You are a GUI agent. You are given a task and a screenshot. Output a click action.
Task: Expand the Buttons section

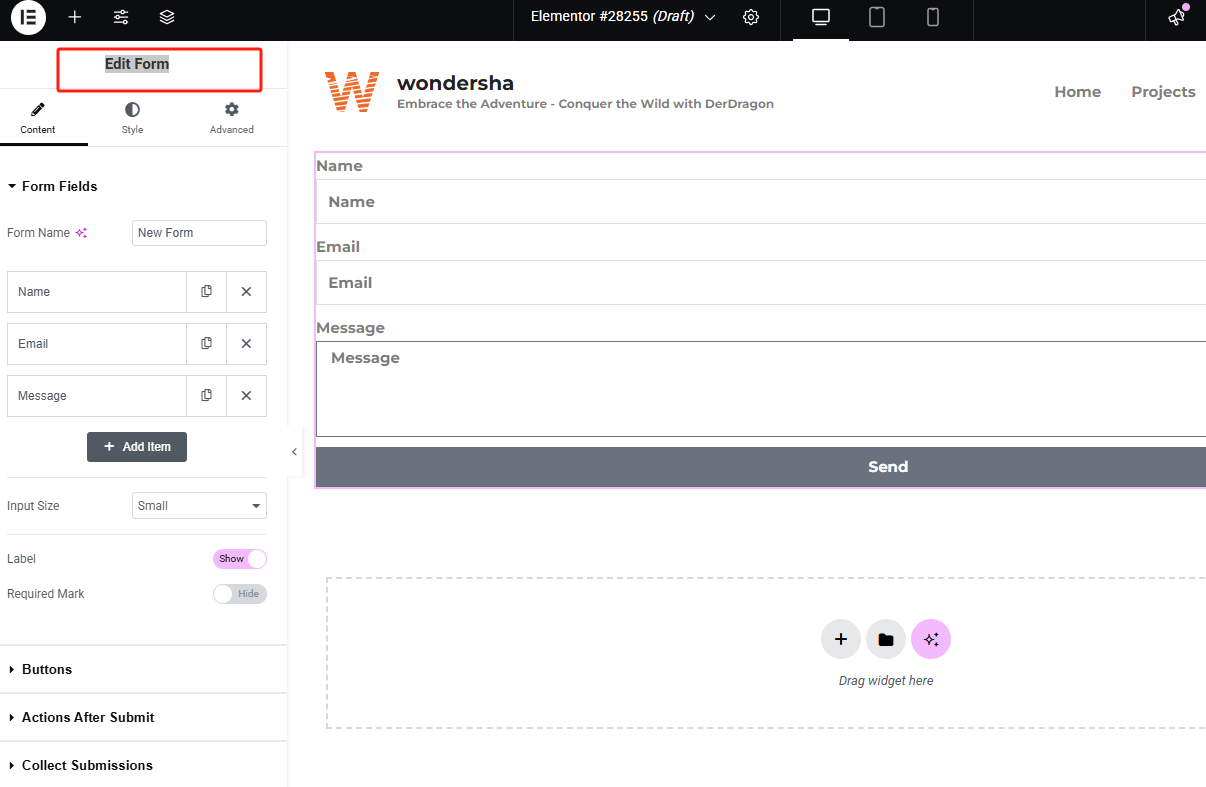[x=47, y=670]
